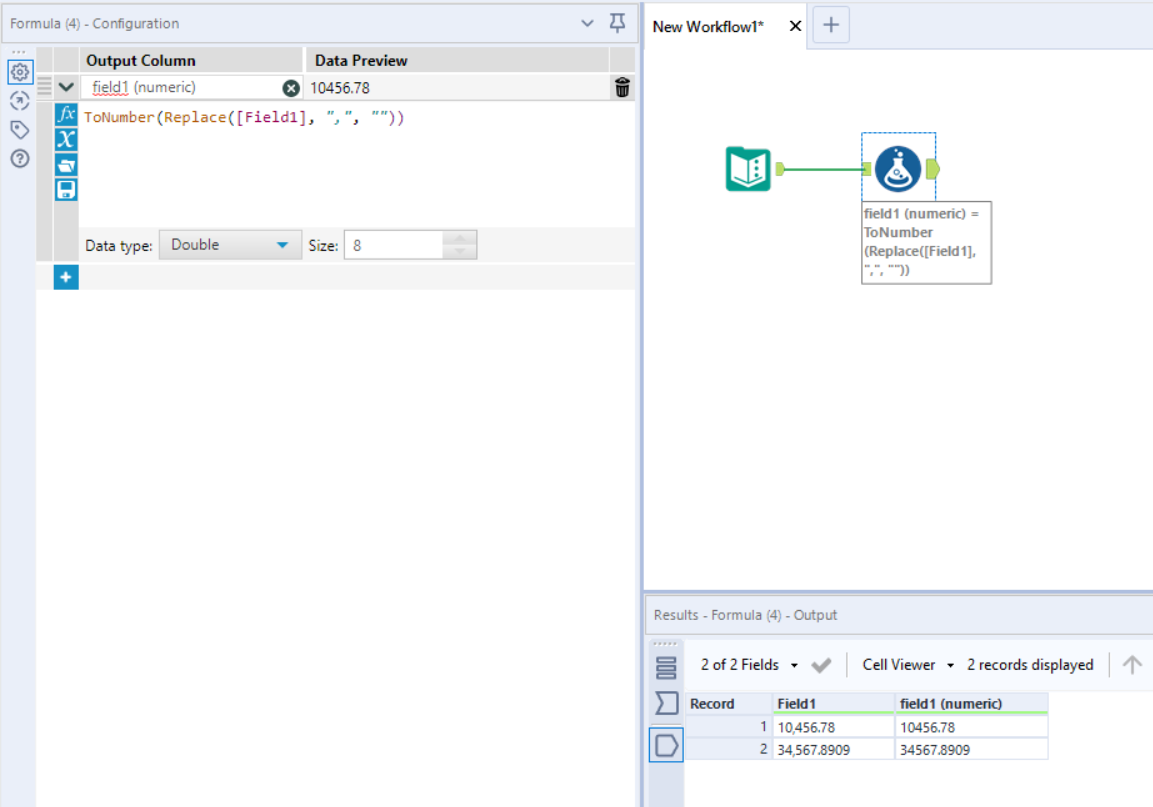The image size is (1153, 807).
Task: Click the Formula tool on the canvas
Action: [x=897, y=168]
